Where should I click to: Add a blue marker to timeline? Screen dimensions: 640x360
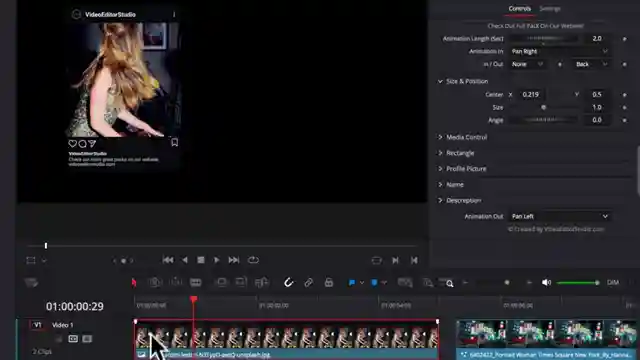tap(374, 282)
